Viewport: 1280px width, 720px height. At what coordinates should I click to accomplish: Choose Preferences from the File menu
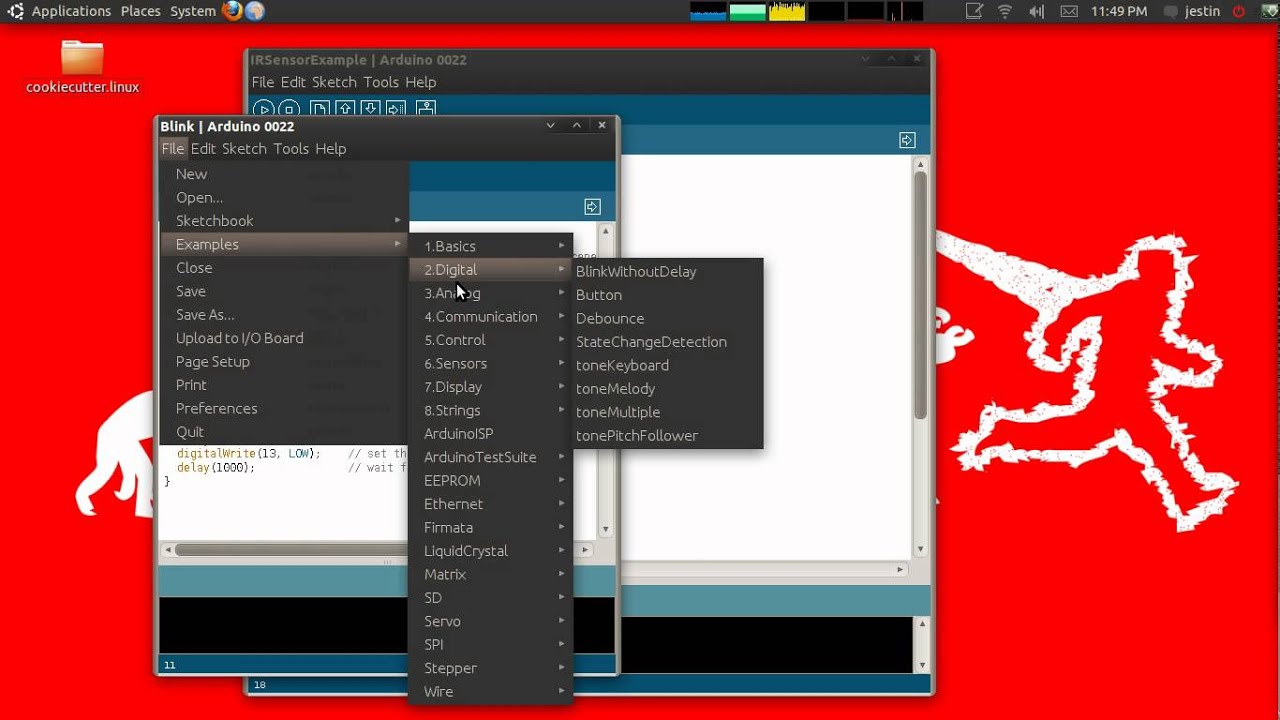(284, 409)
